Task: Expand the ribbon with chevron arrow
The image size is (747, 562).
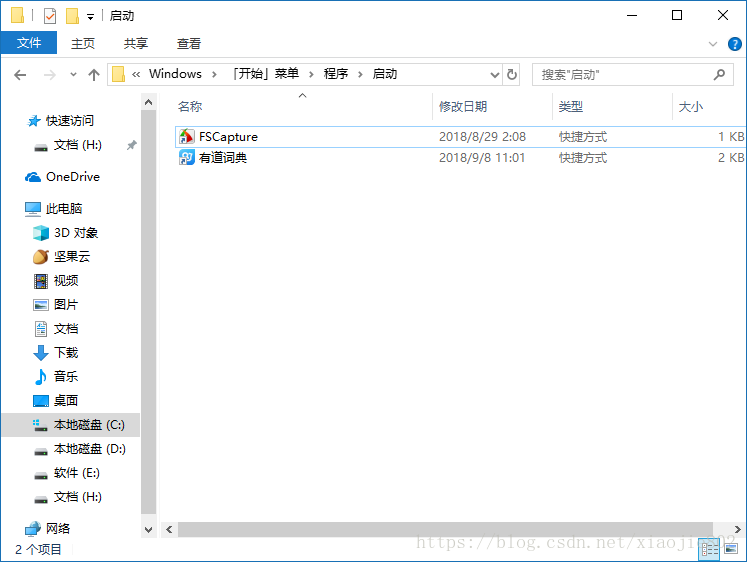Action: 713,44
